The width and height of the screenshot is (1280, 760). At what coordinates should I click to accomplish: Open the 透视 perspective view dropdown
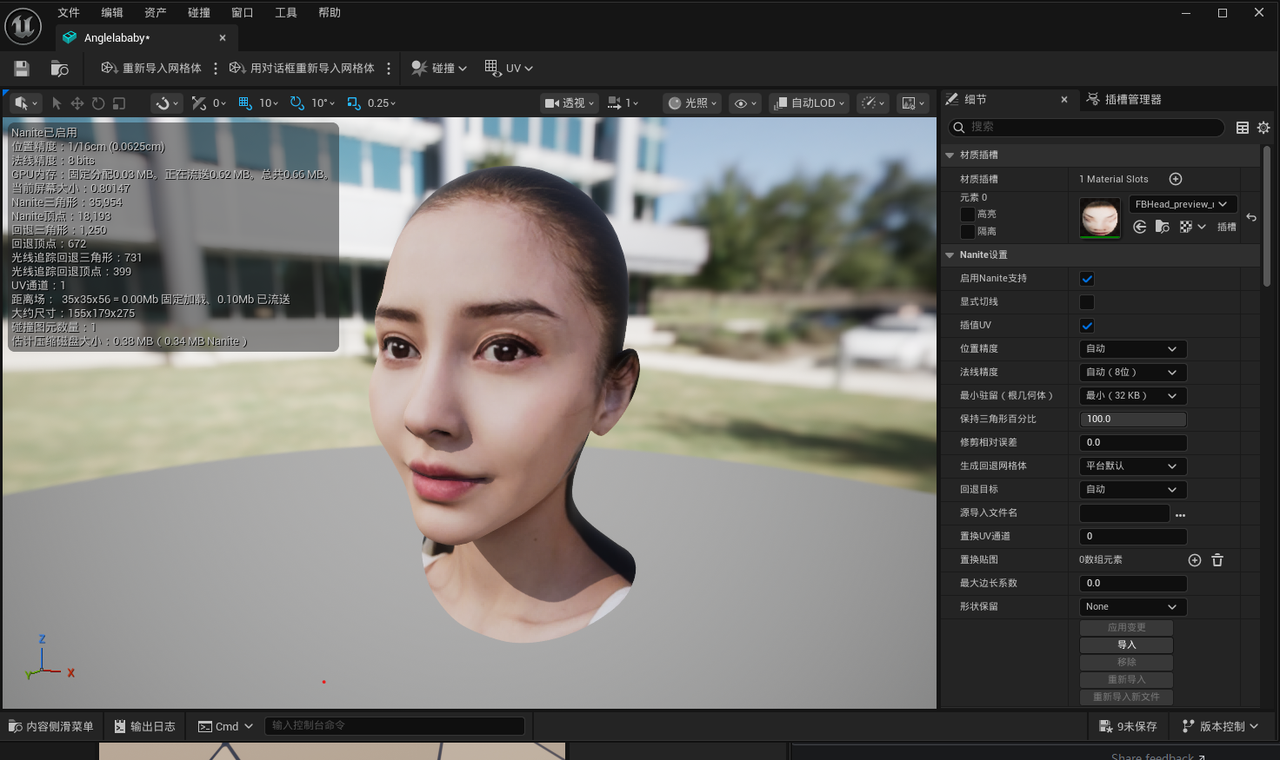pos(569,103)
